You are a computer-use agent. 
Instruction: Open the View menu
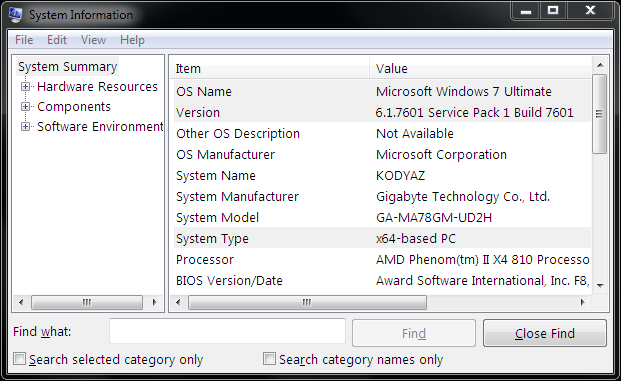pos(93,40)
